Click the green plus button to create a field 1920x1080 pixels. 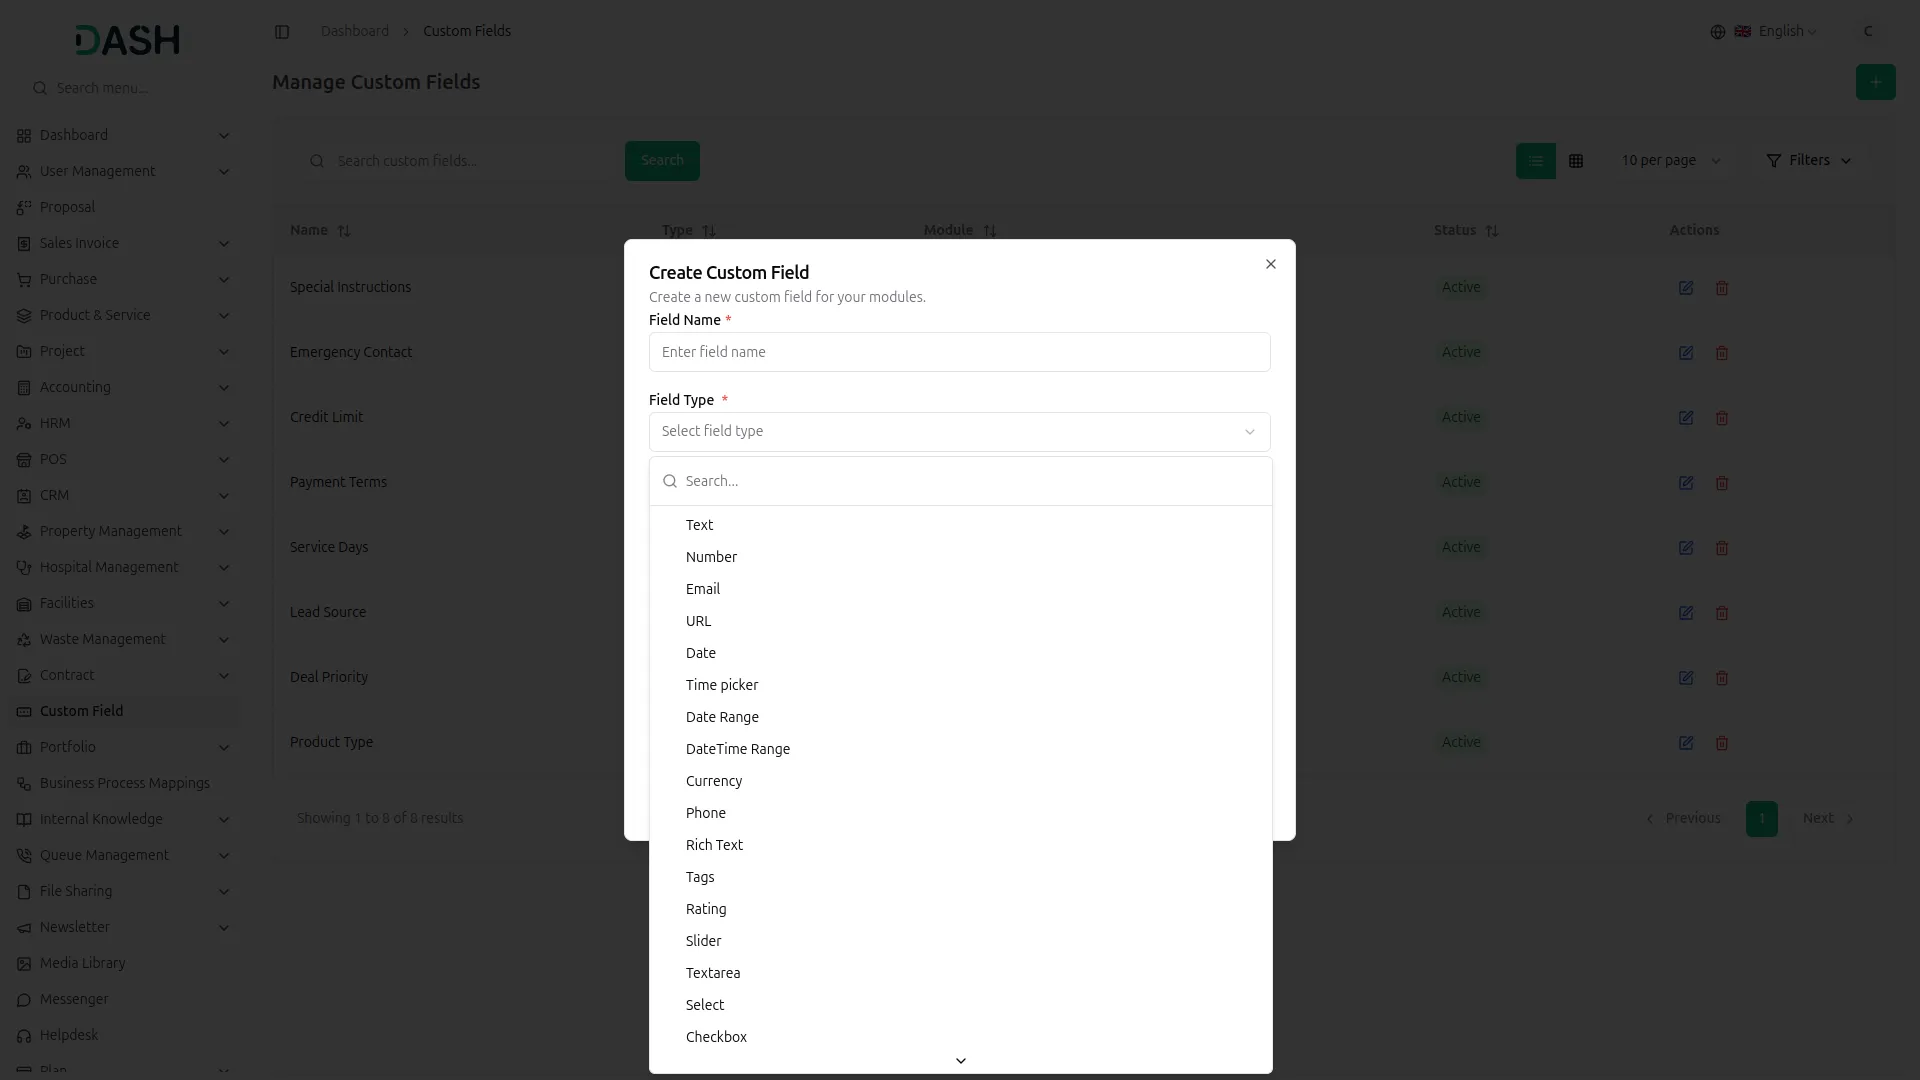tap(1875, 82)
